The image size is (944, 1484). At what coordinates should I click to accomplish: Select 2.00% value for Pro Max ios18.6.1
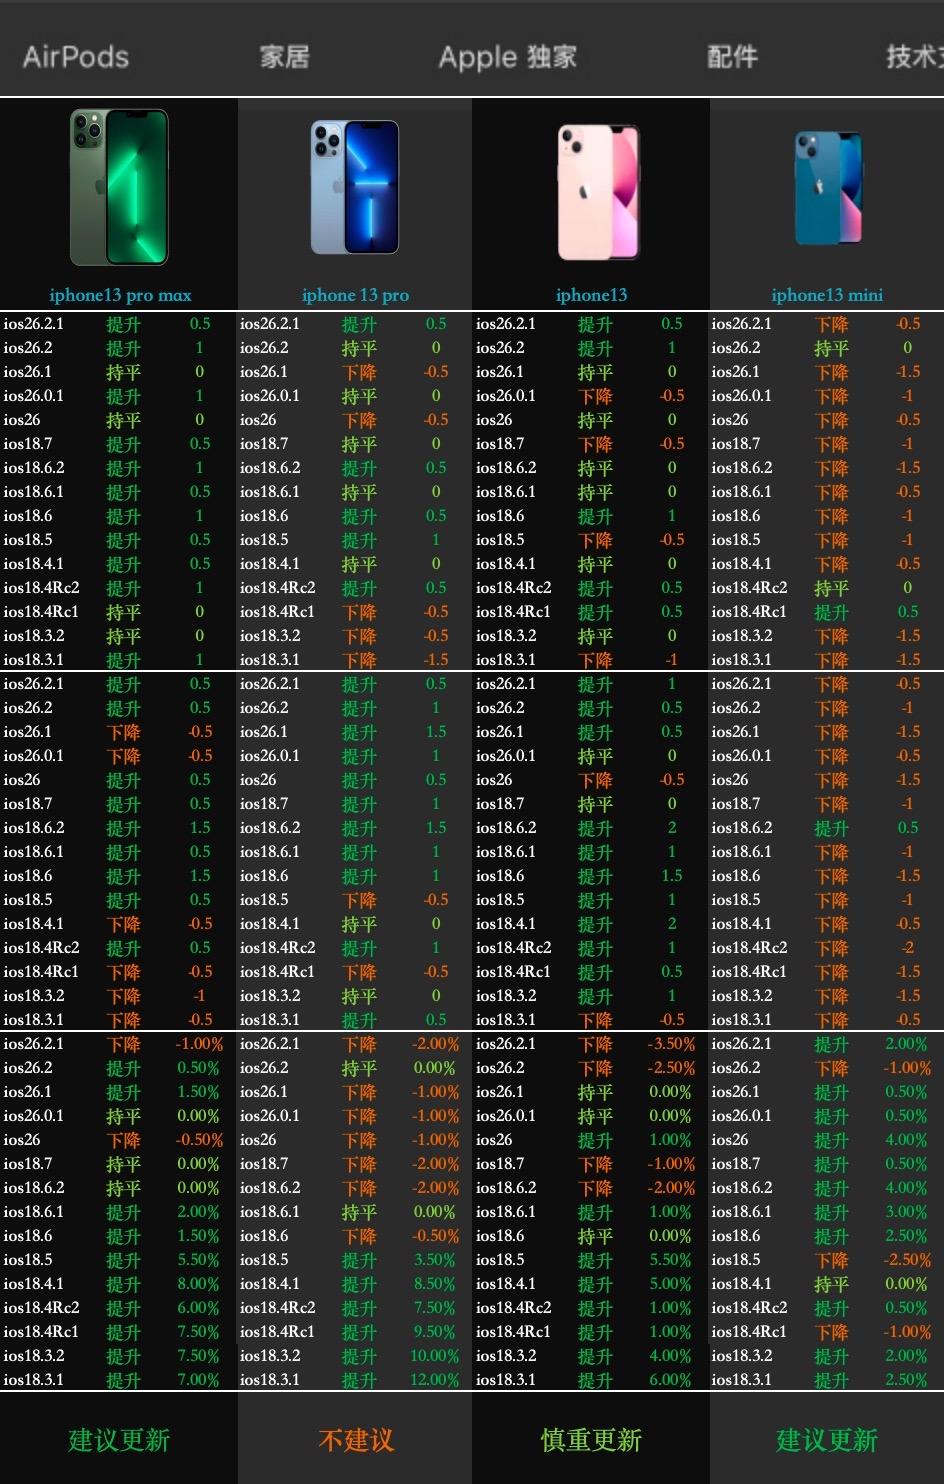click(x=198, y=1212)
